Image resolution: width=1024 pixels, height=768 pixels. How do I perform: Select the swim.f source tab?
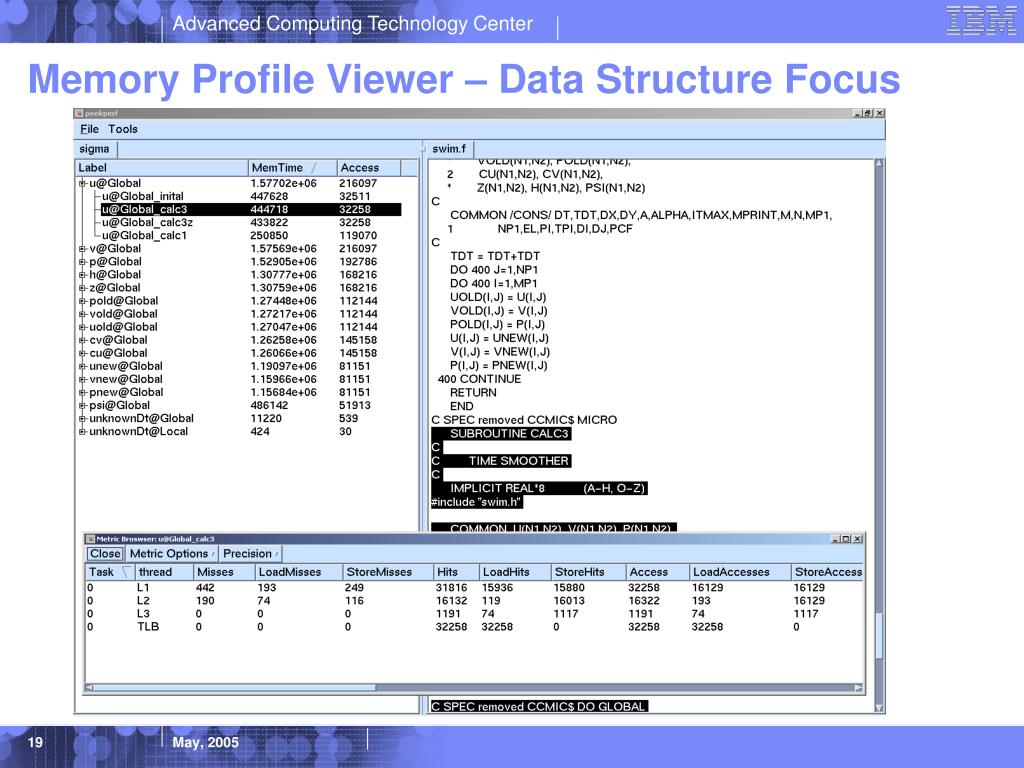(x=449, y=149)
